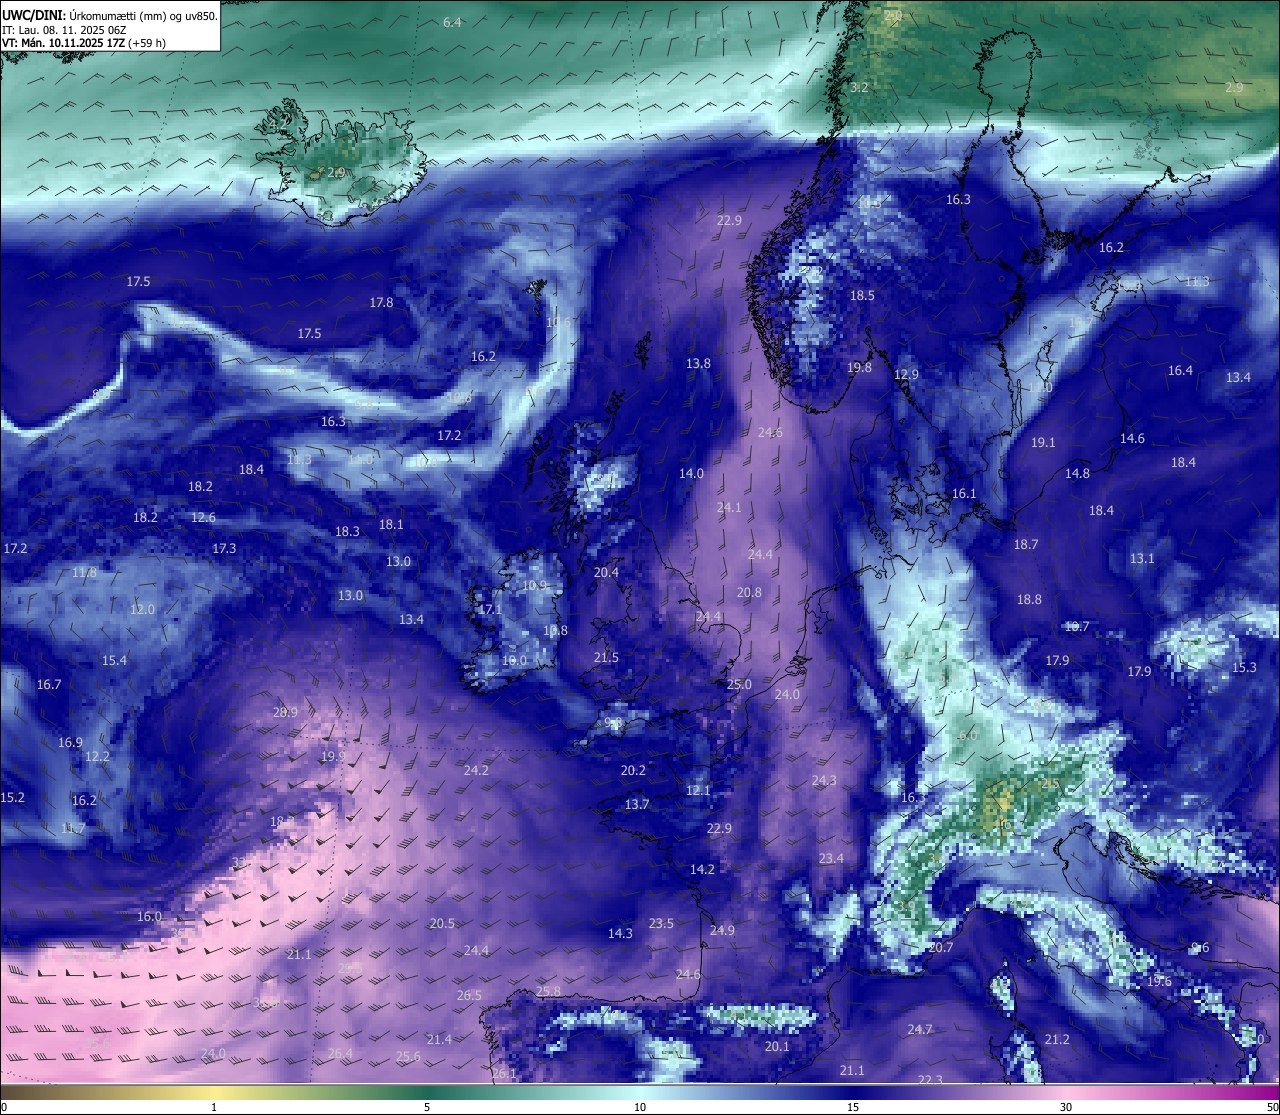Click the map value "18.1"
1280x1115 pixels.
click(391, 524)
